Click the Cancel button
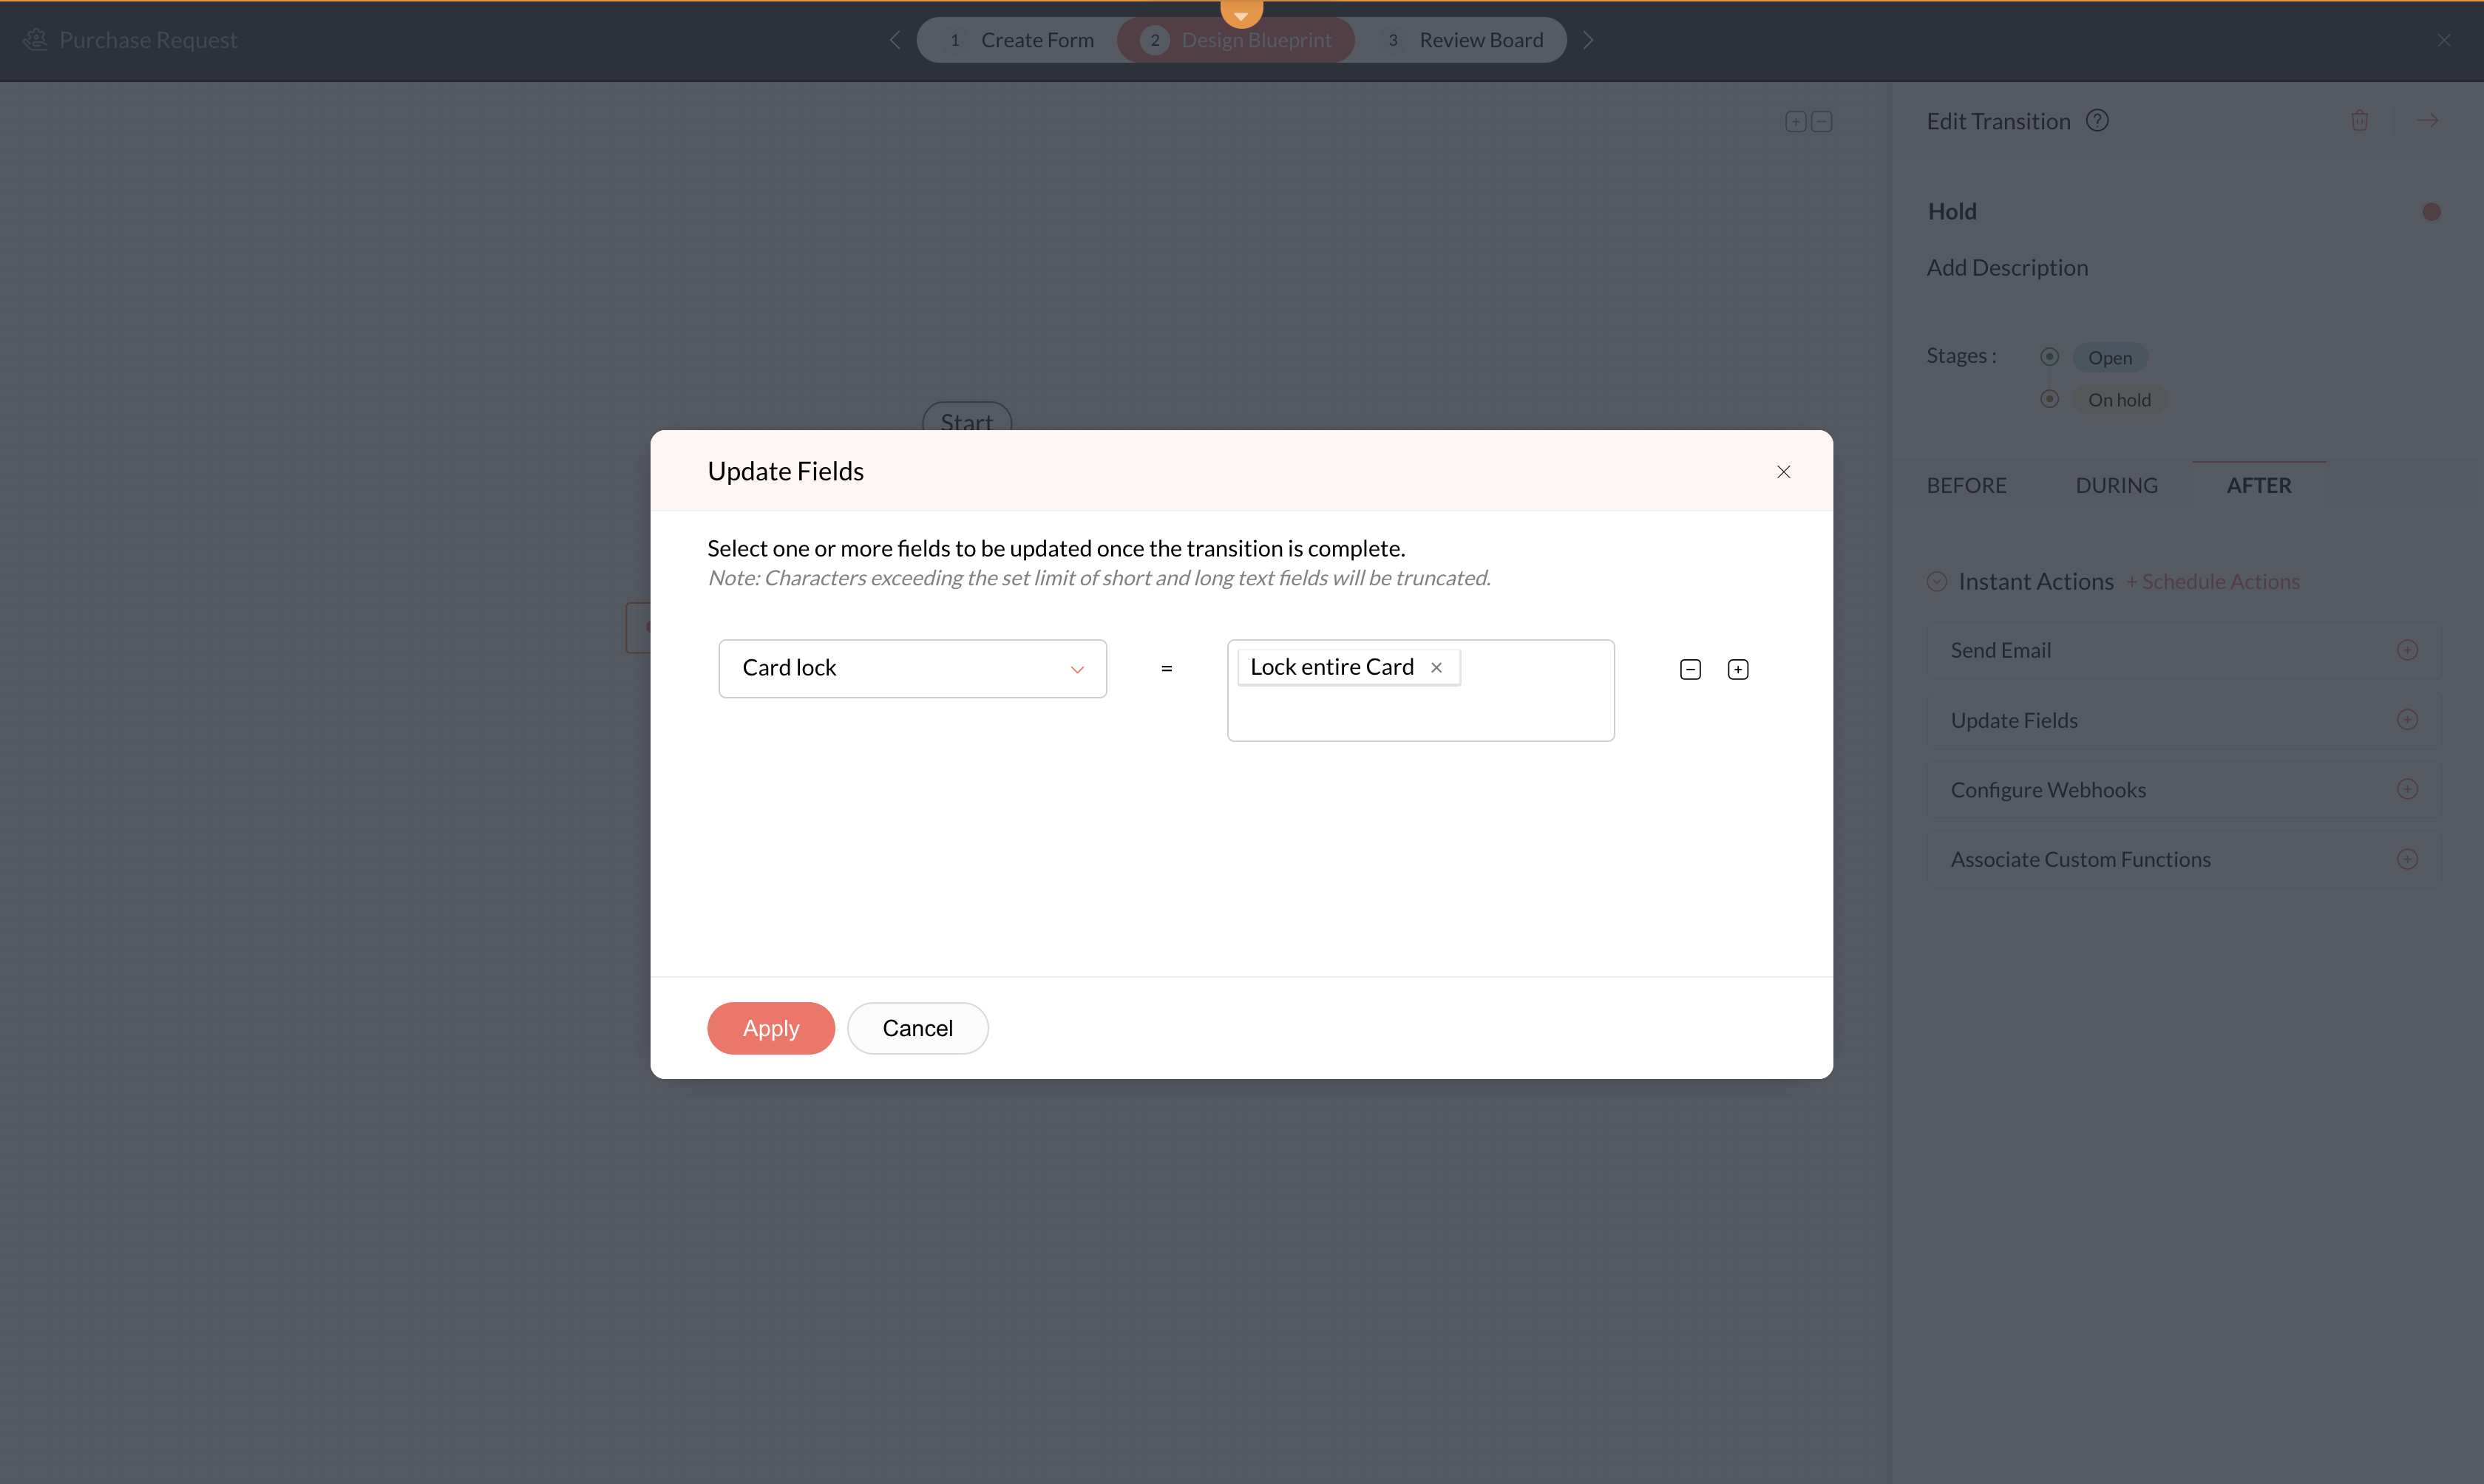The image size is (2484, 1484). pos(917,1028)
